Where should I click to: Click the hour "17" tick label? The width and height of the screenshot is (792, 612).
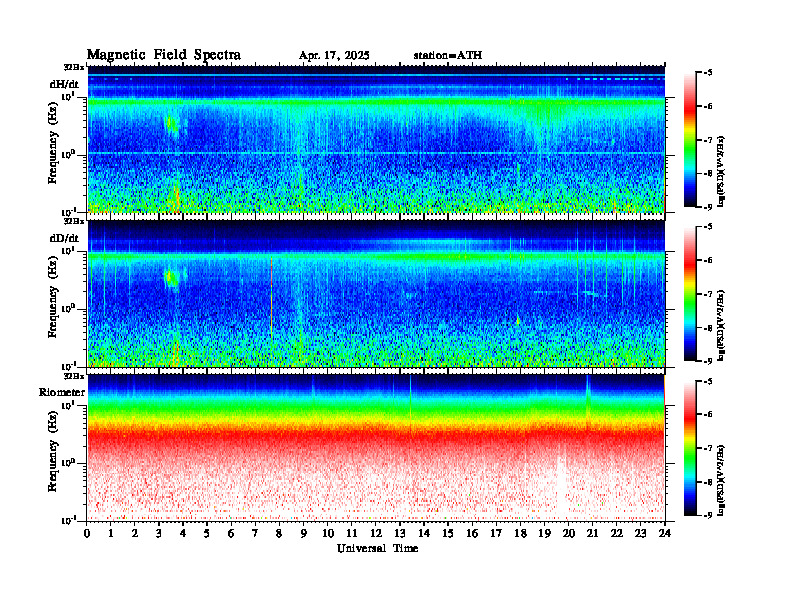click(x=496, y=533)
